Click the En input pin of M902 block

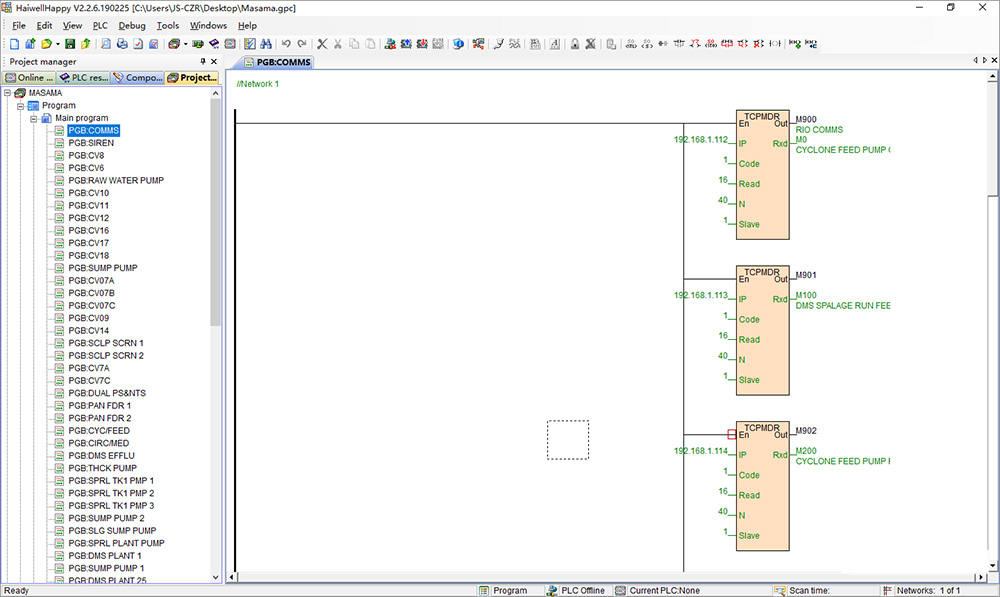coord(732,434)
